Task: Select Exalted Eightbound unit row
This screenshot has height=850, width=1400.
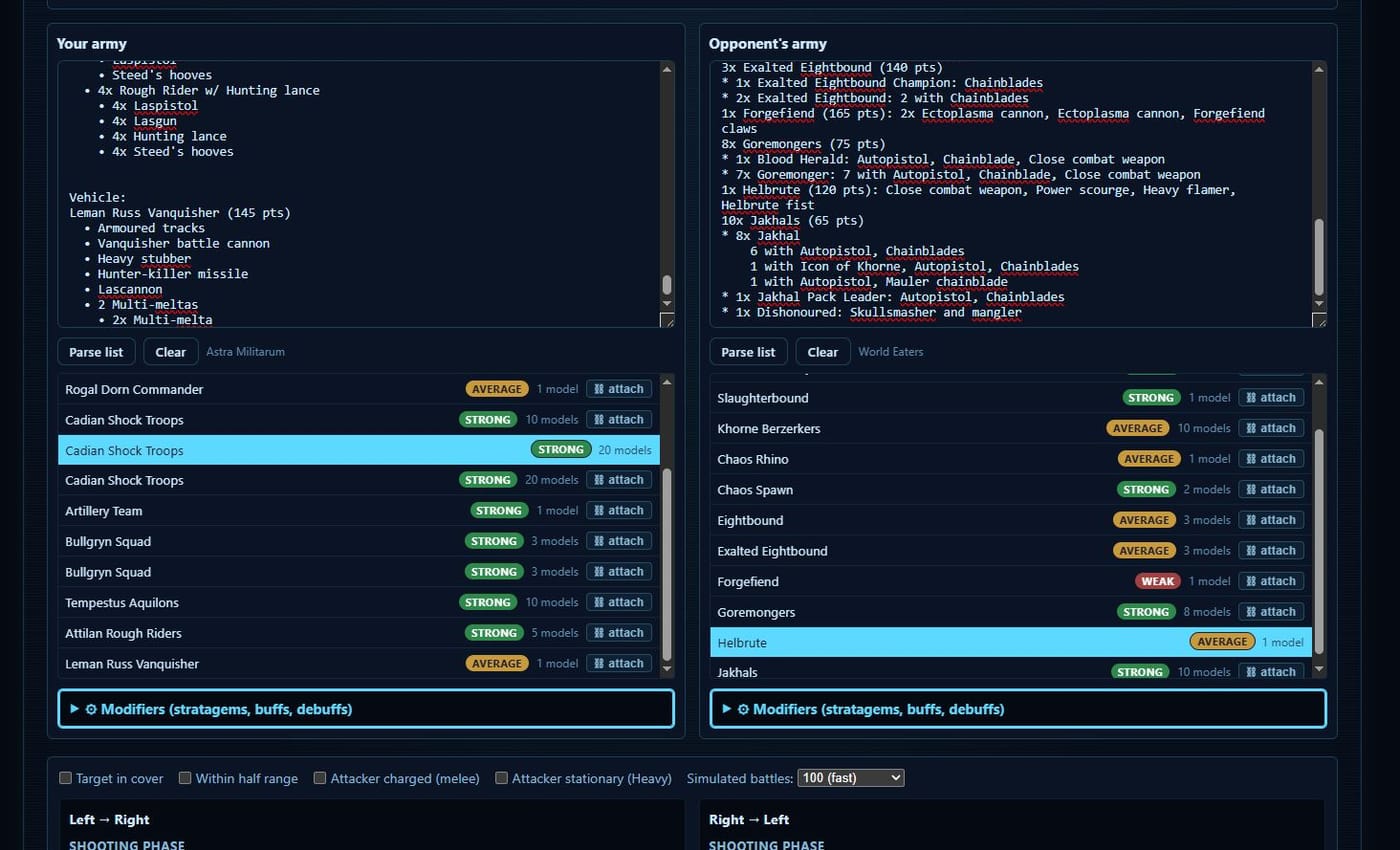Action: point(1011,551)
